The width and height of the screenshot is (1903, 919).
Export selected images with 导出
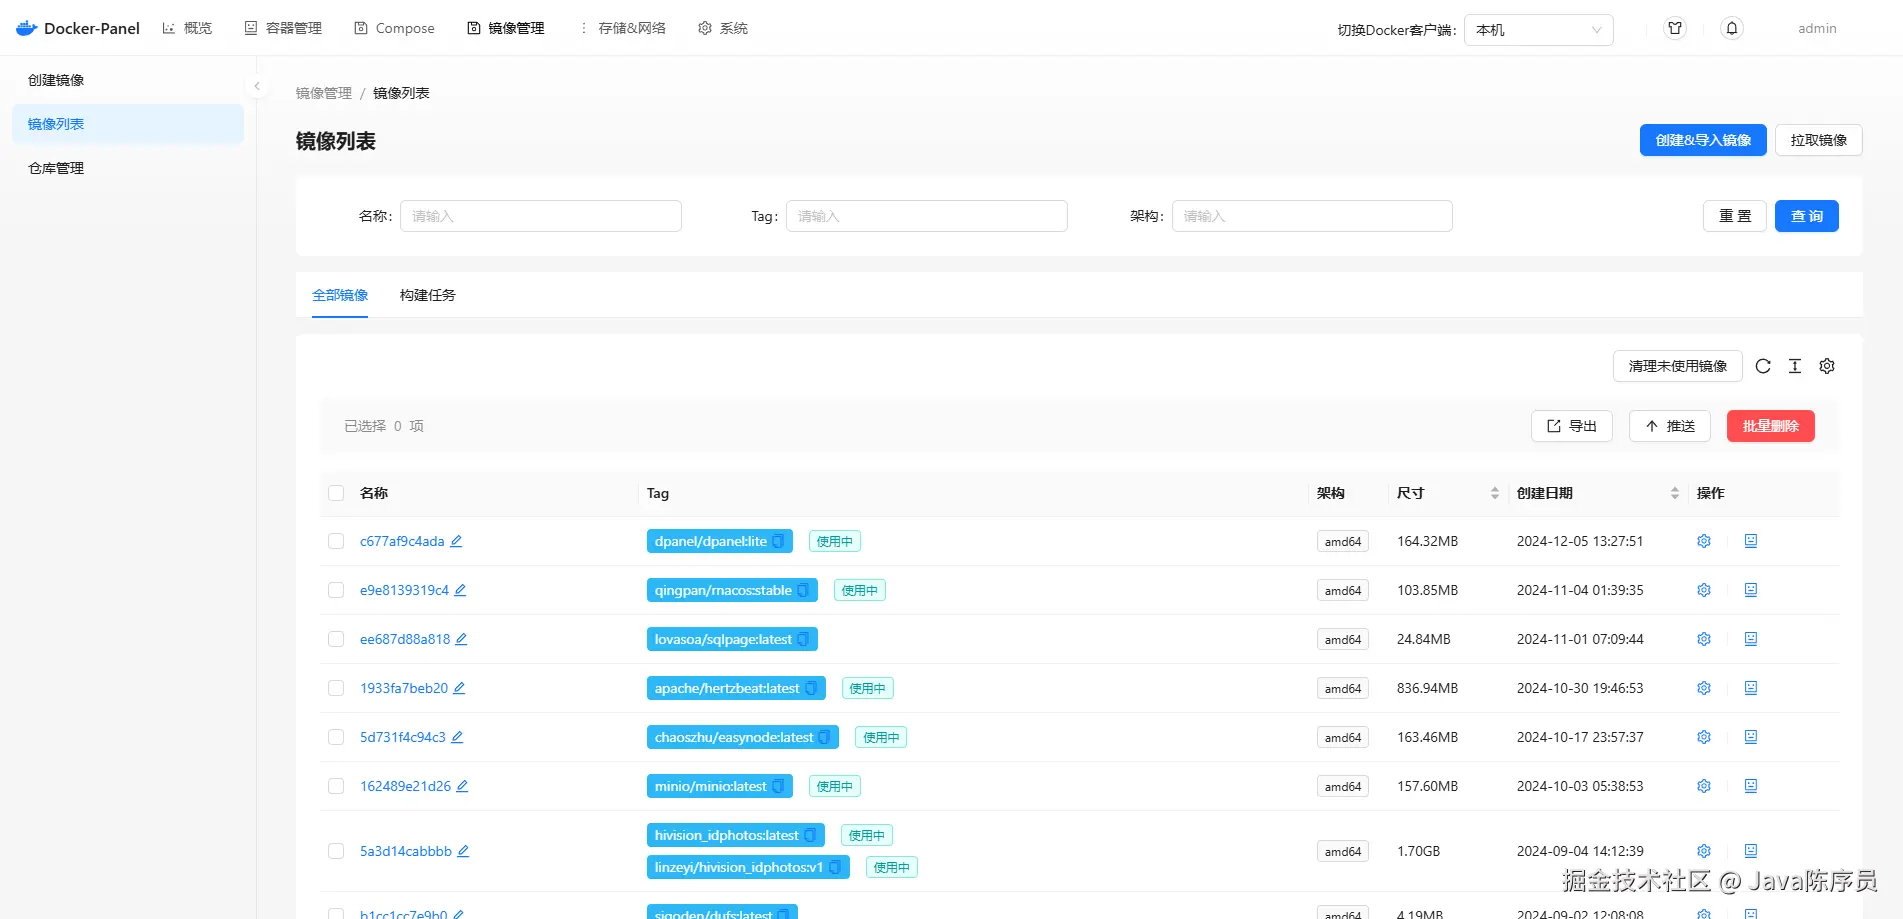point(1572,426)
